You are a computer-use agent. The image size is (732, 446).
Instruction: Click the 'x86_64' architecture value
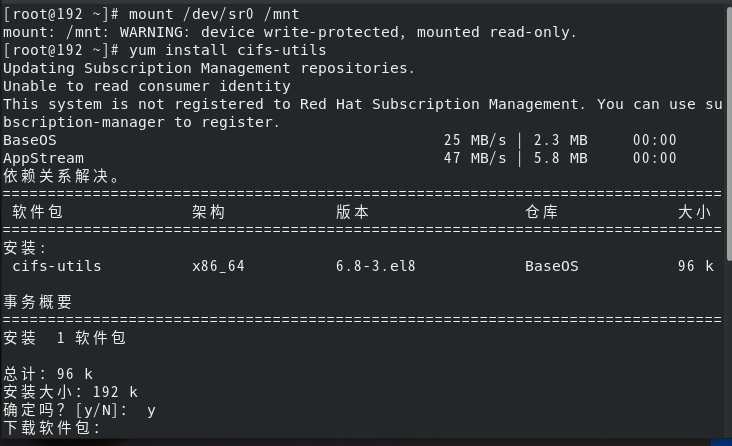[218, 266]
